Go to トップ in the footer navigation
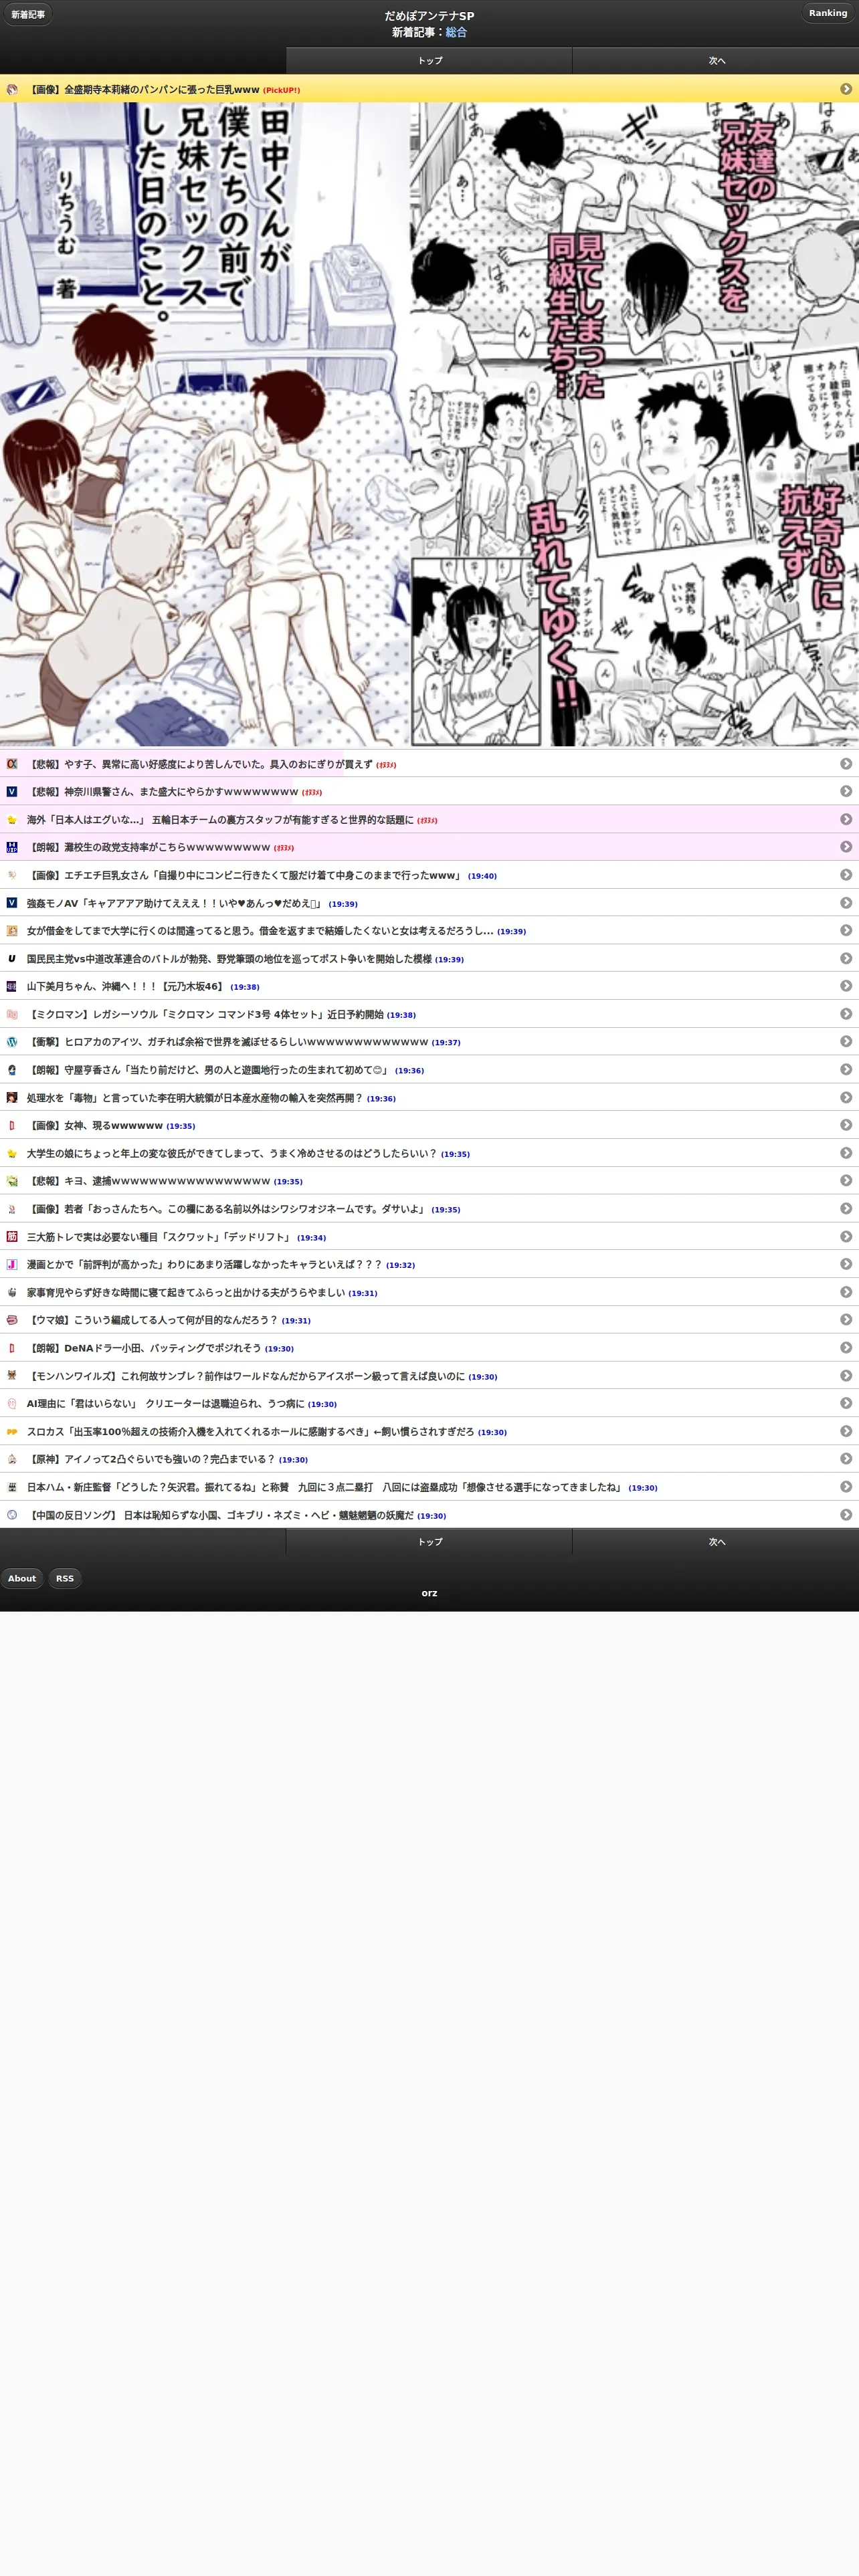This screenshot has height=2576, width=859. click(430, 1542)
